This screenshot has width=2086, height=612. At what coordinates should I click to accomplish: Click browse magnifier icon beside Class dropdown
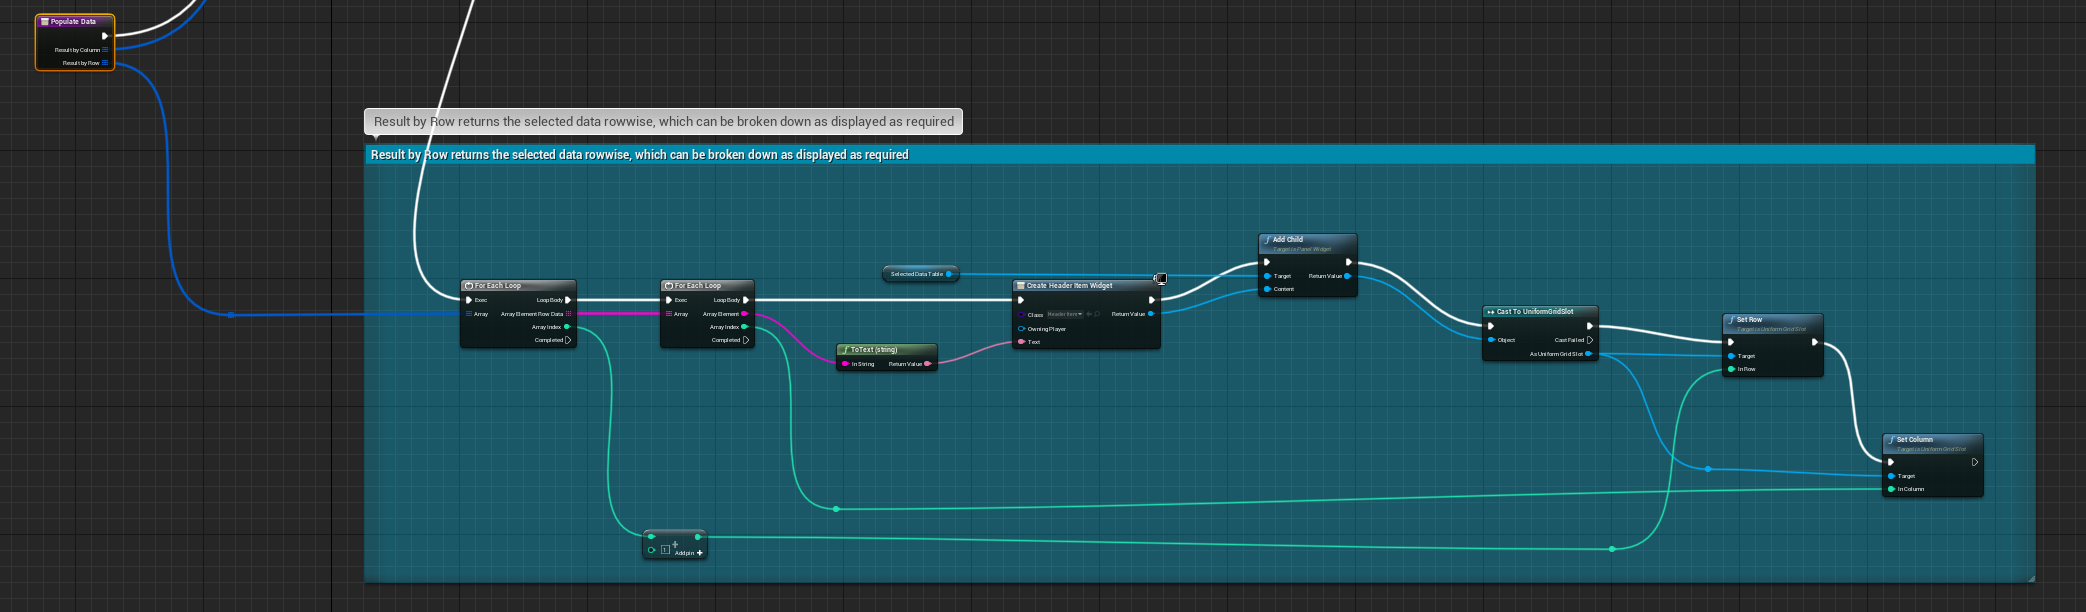pyautogui.click(x=1097, y=314)
